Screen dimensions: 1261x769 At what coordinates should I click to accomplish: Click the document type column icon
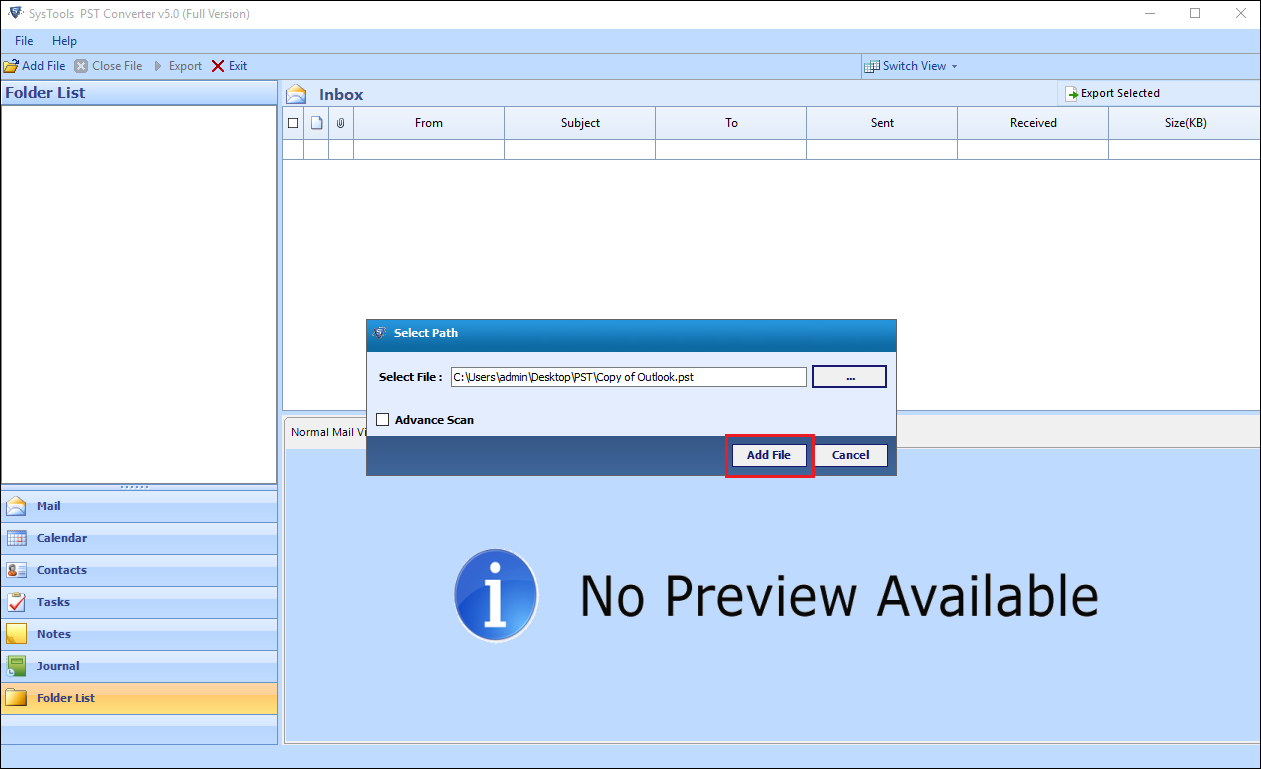coord(316,123)
